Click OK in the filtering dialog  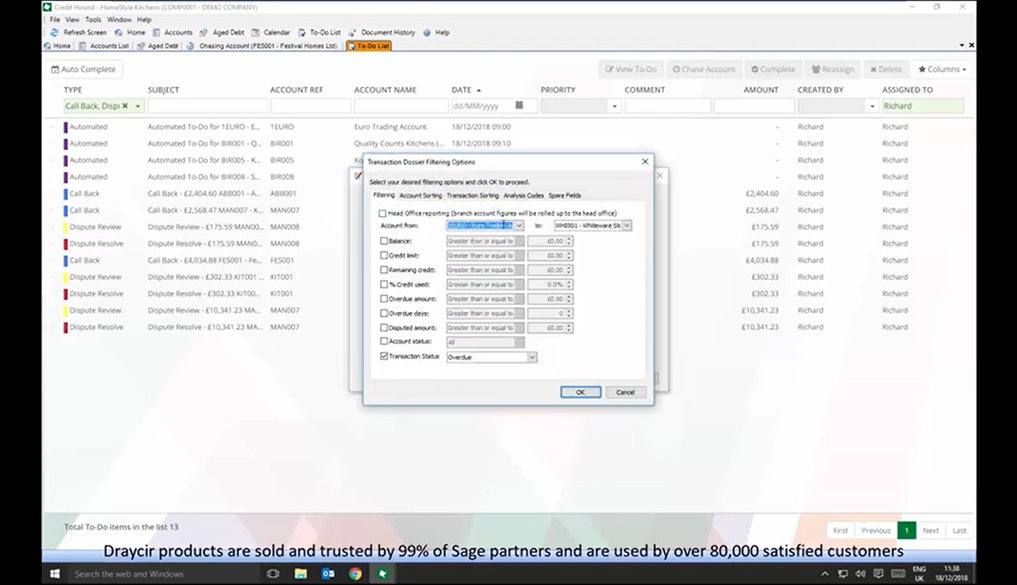click(x=580, y=392)
